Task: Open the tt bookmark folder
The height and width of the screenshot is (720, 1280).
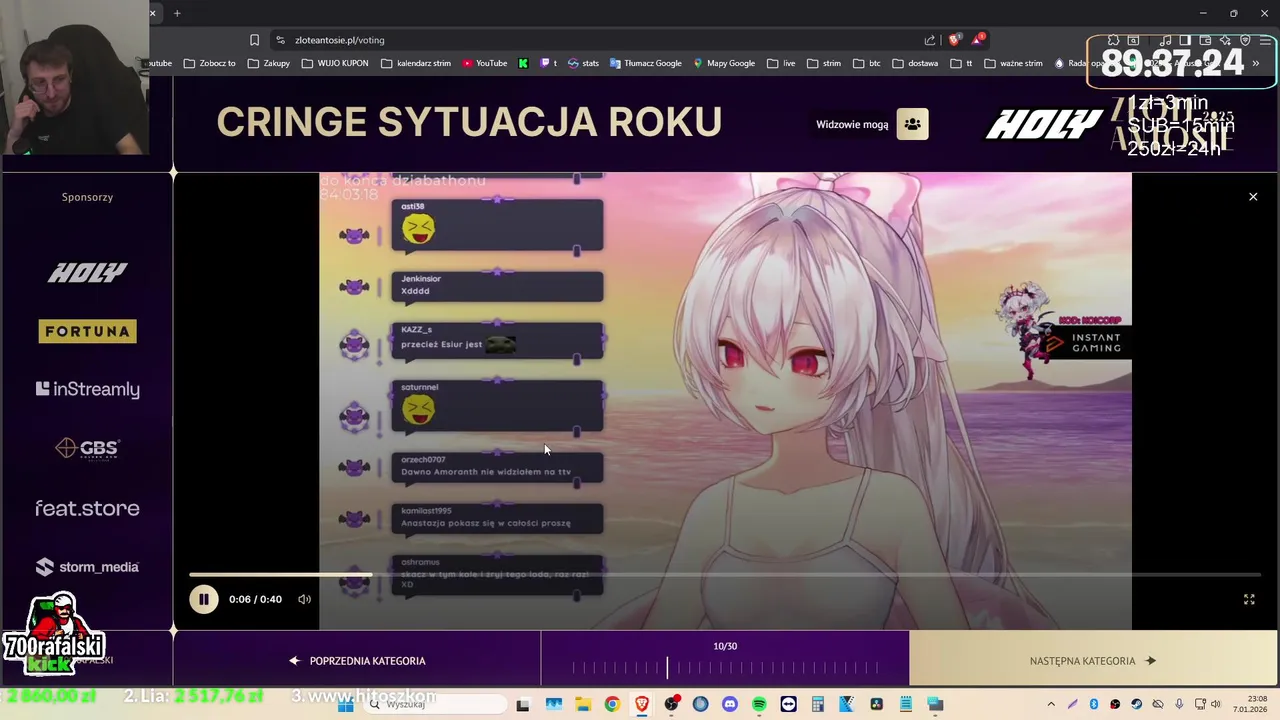Action: 961,63
